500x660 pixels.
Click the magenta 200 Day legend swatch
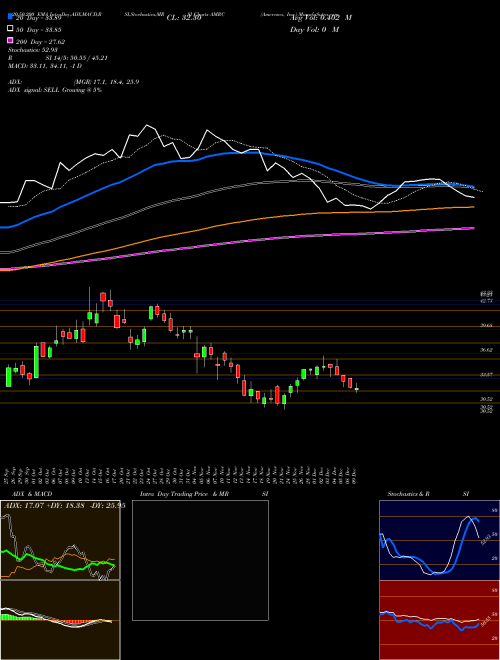10,40
